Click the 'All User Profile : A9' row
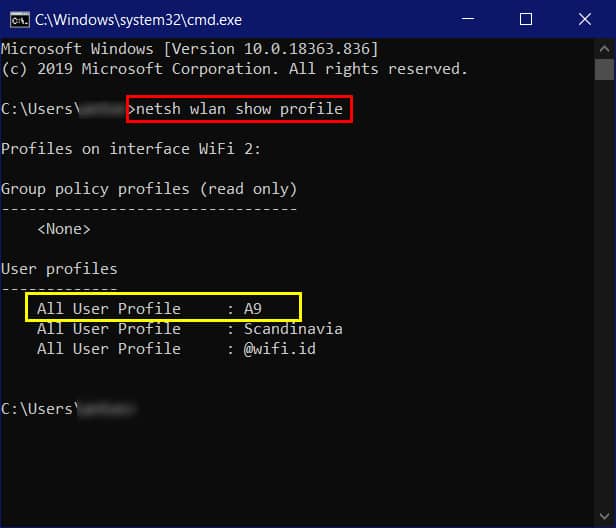The image size is (616, 528). point(149,309)
